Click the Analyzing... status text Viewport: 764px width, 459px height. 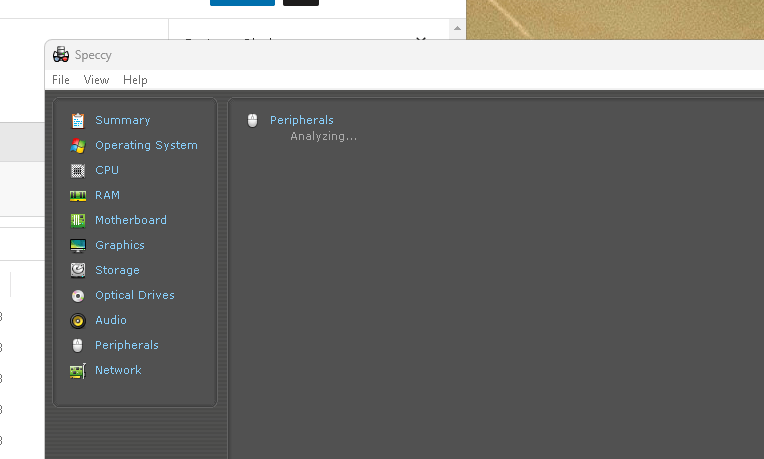[324, 136]
